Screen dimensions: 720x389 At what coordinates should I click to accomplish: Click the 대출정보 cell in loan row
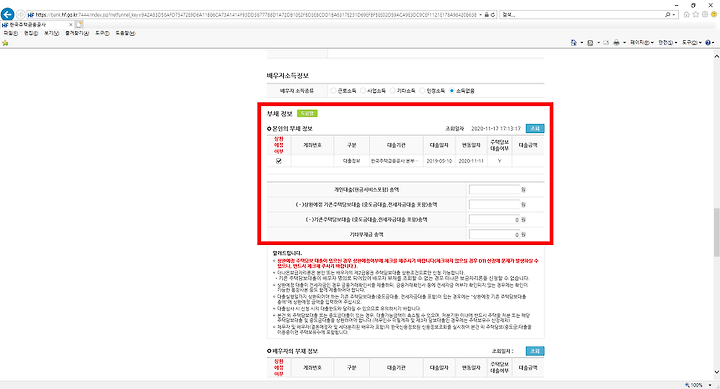(352, 161)
